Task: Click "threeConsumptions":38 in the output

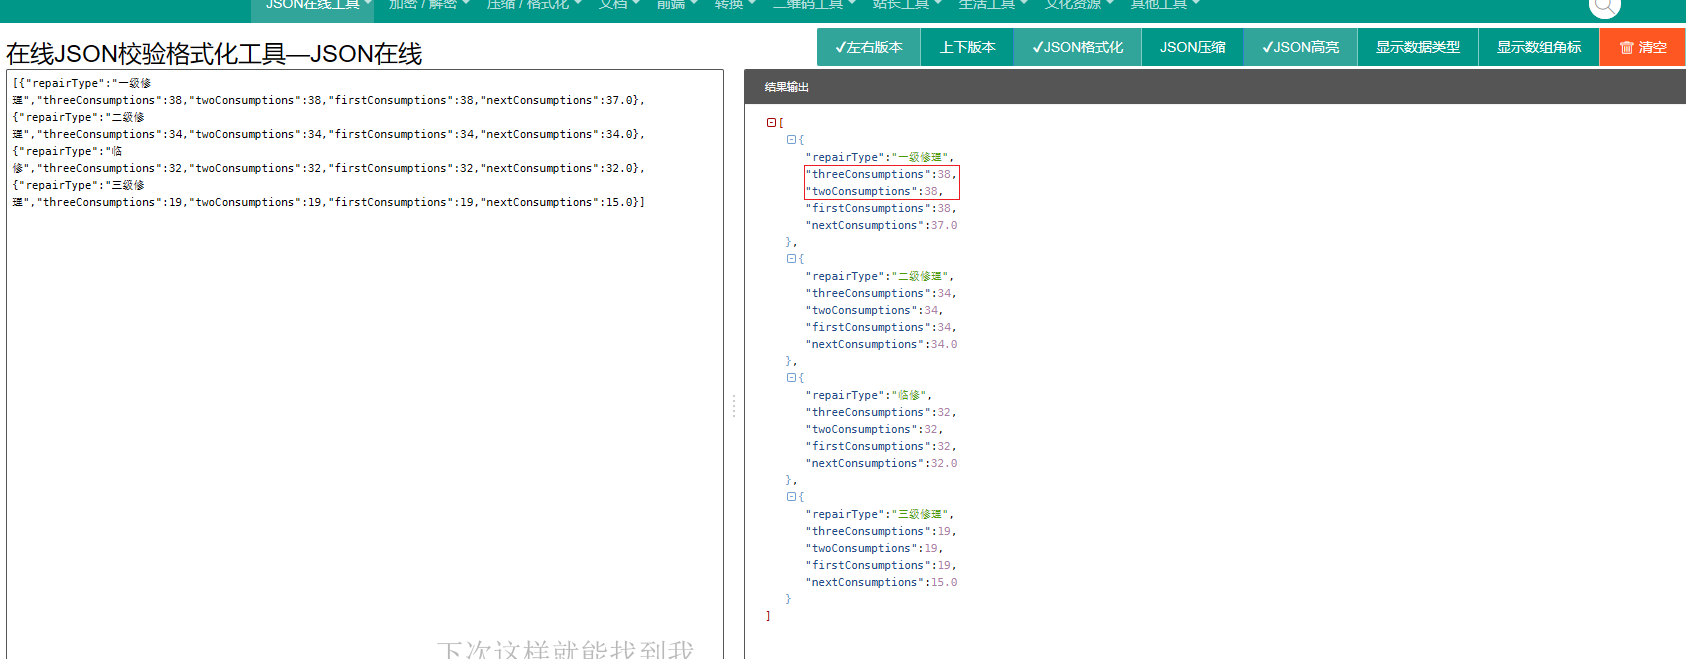Action: [882, 174]
